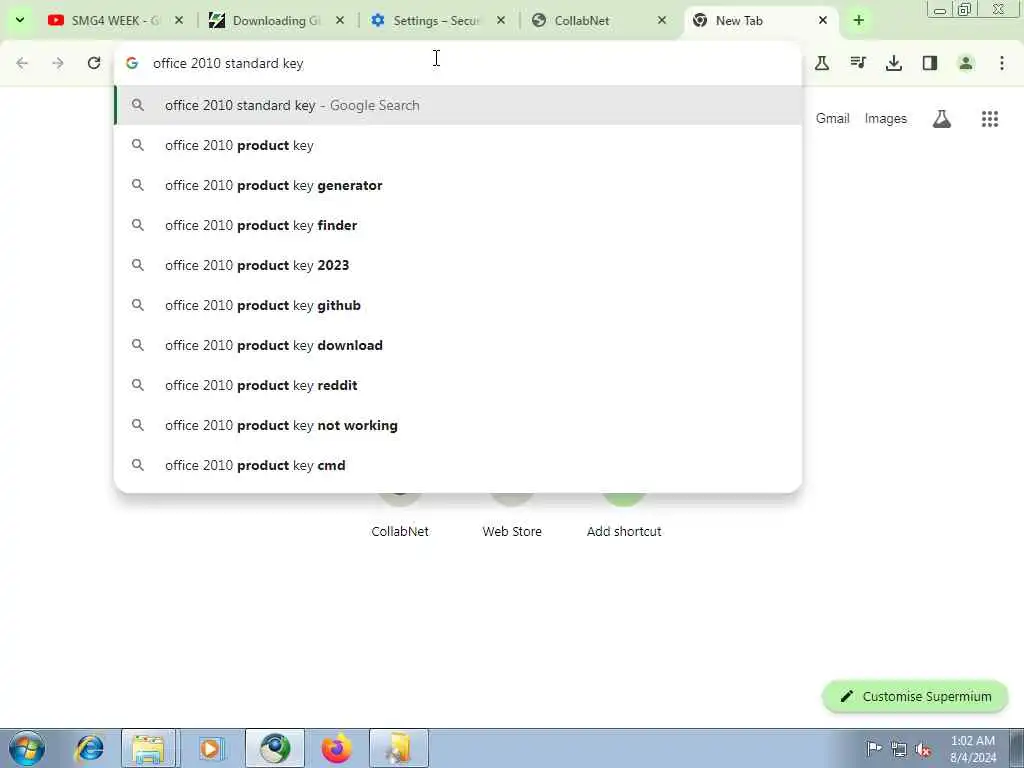Click the Supermium browser taskbar icon
This screenshot has height=768, width=1024.
pos(275,748)
